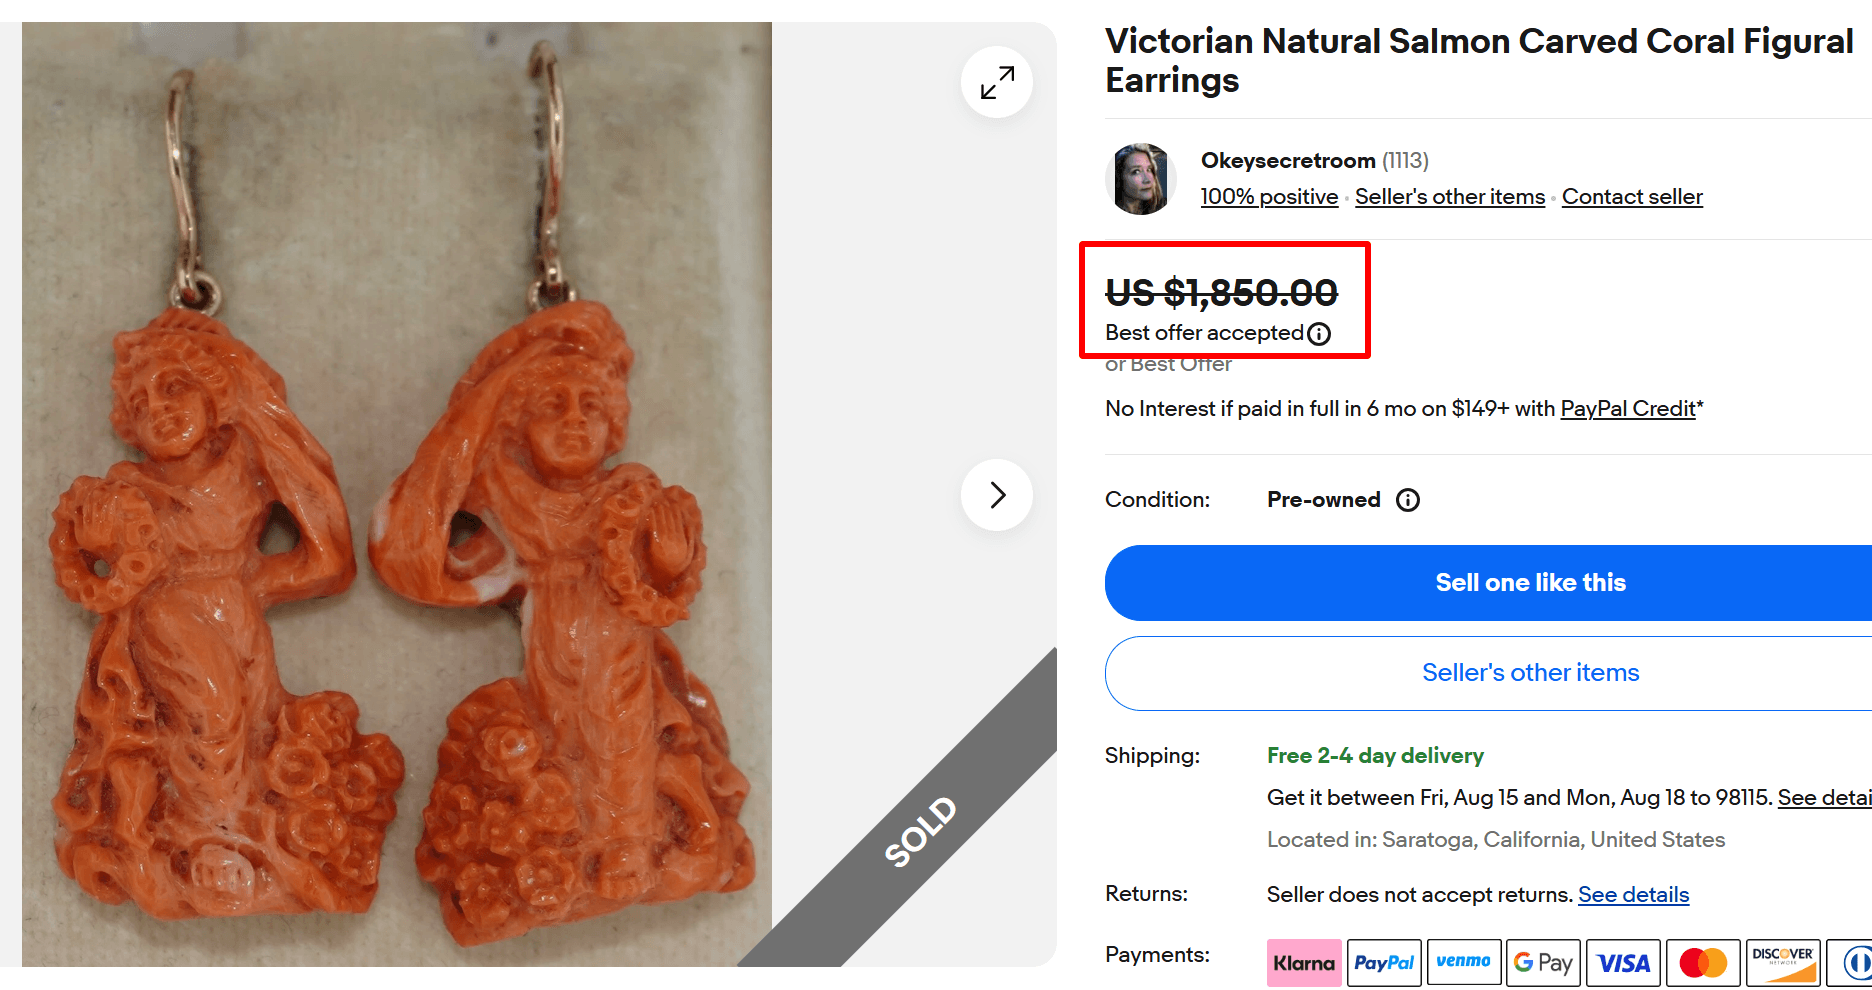
Task: Select the PayPal payment icon
Action: coord(1384,962)
